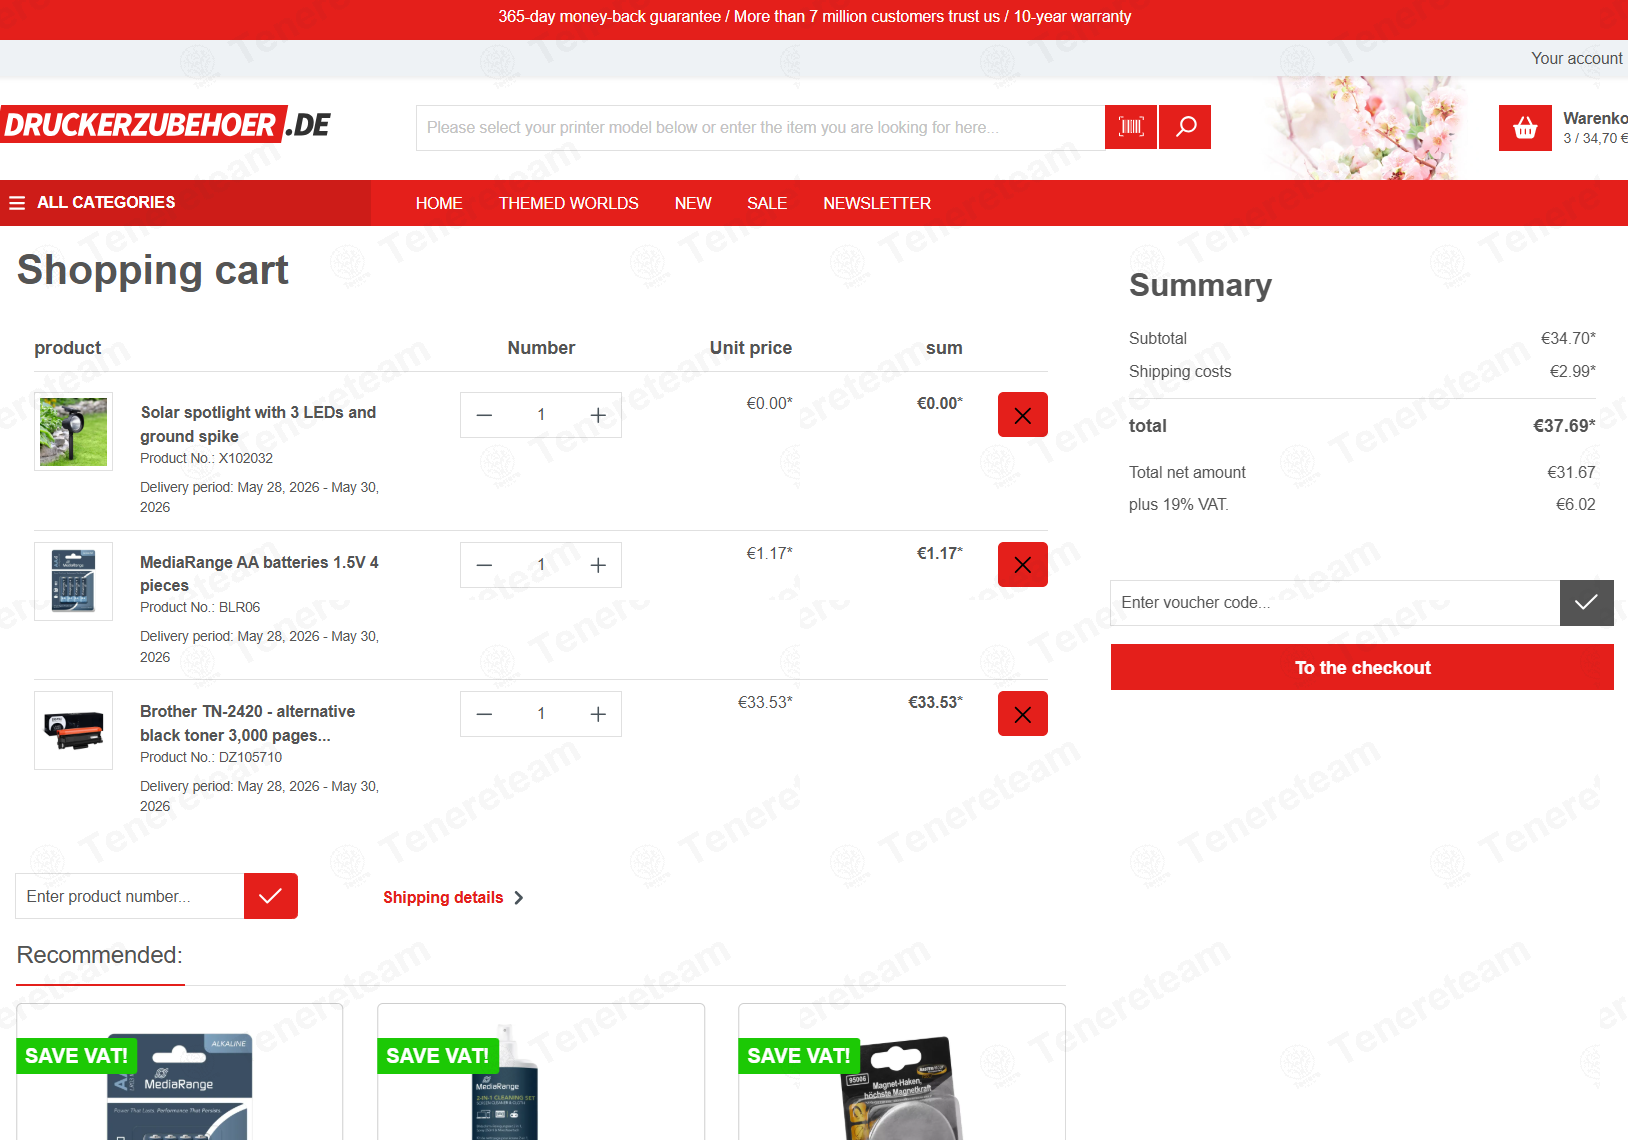
Task: Decrease quantity of MediaRange AA batteries
Action: [484, 565]
